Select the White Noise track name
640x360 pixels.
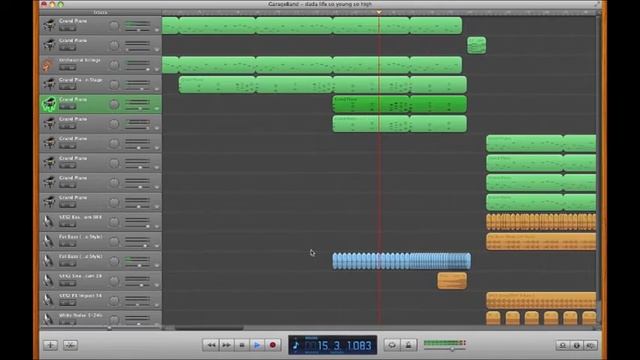click(x=80, y=315)
